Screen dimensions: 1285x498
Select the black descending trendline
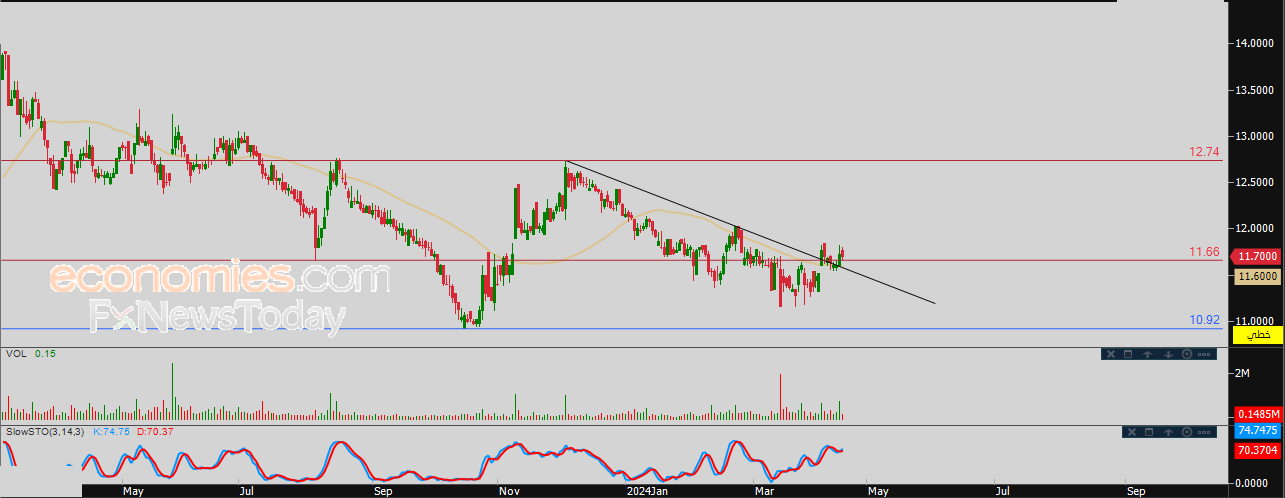coord(750,234)
